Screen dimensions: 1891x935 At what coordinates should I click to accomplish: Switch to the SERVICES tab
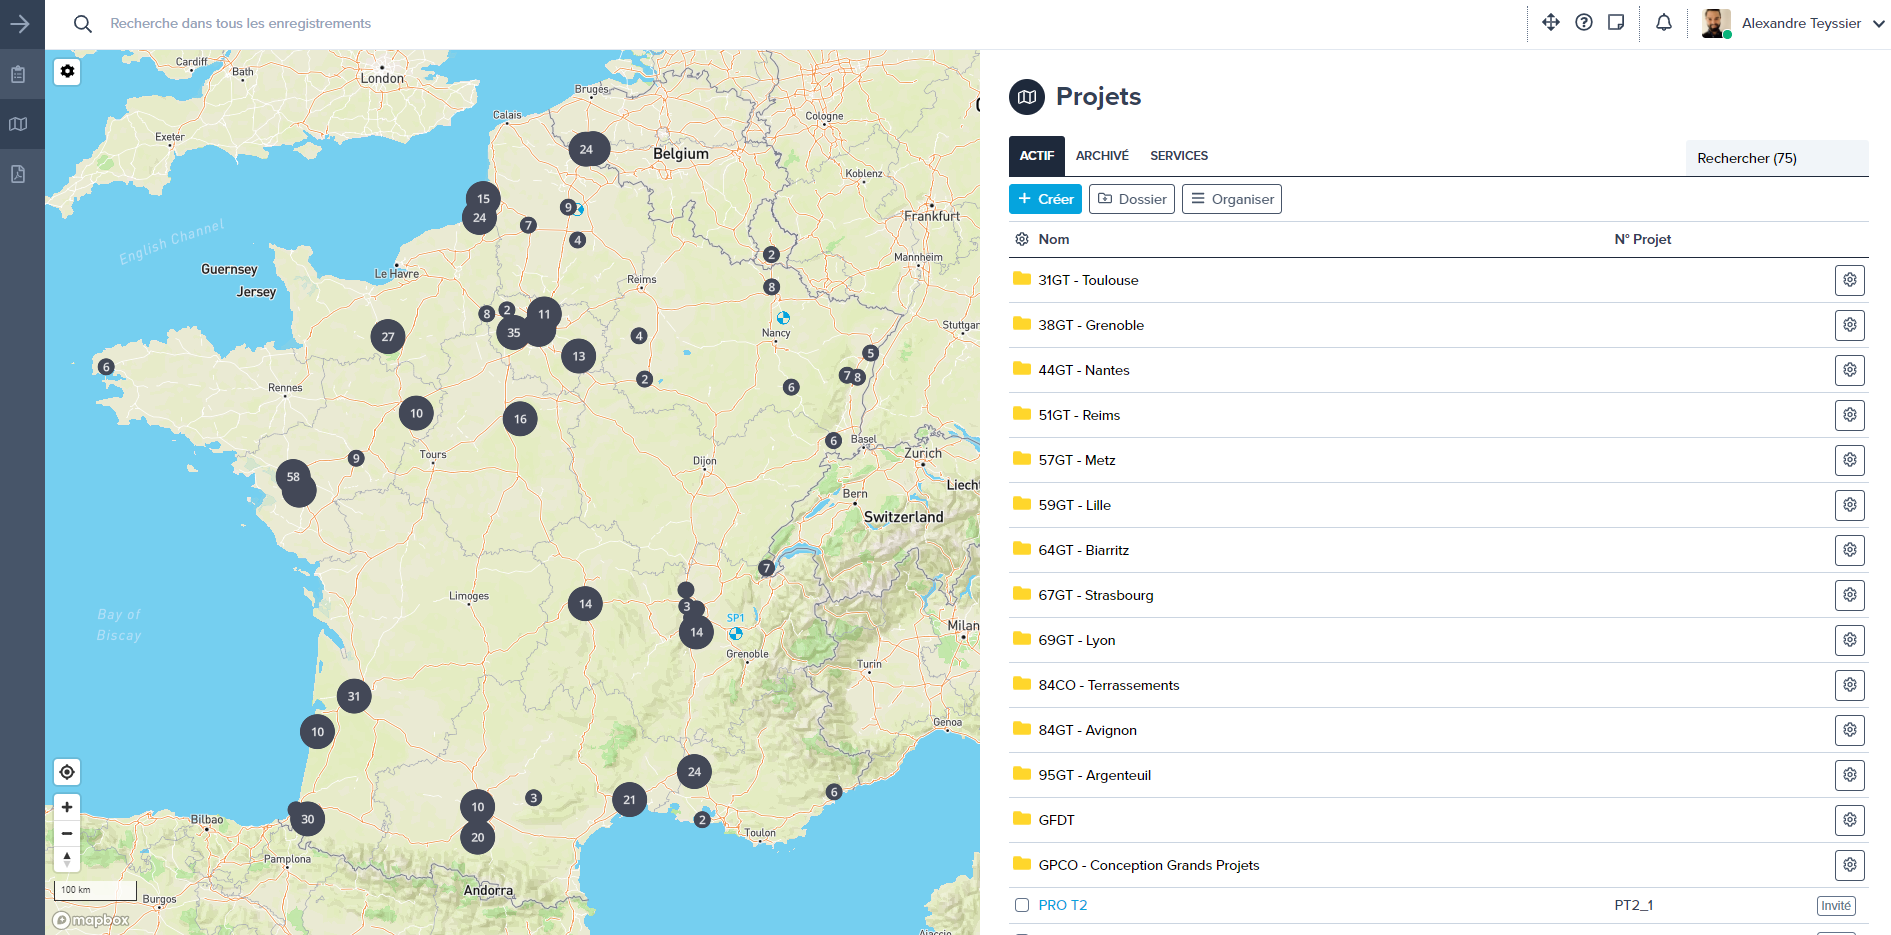[x=1178, y=156]
